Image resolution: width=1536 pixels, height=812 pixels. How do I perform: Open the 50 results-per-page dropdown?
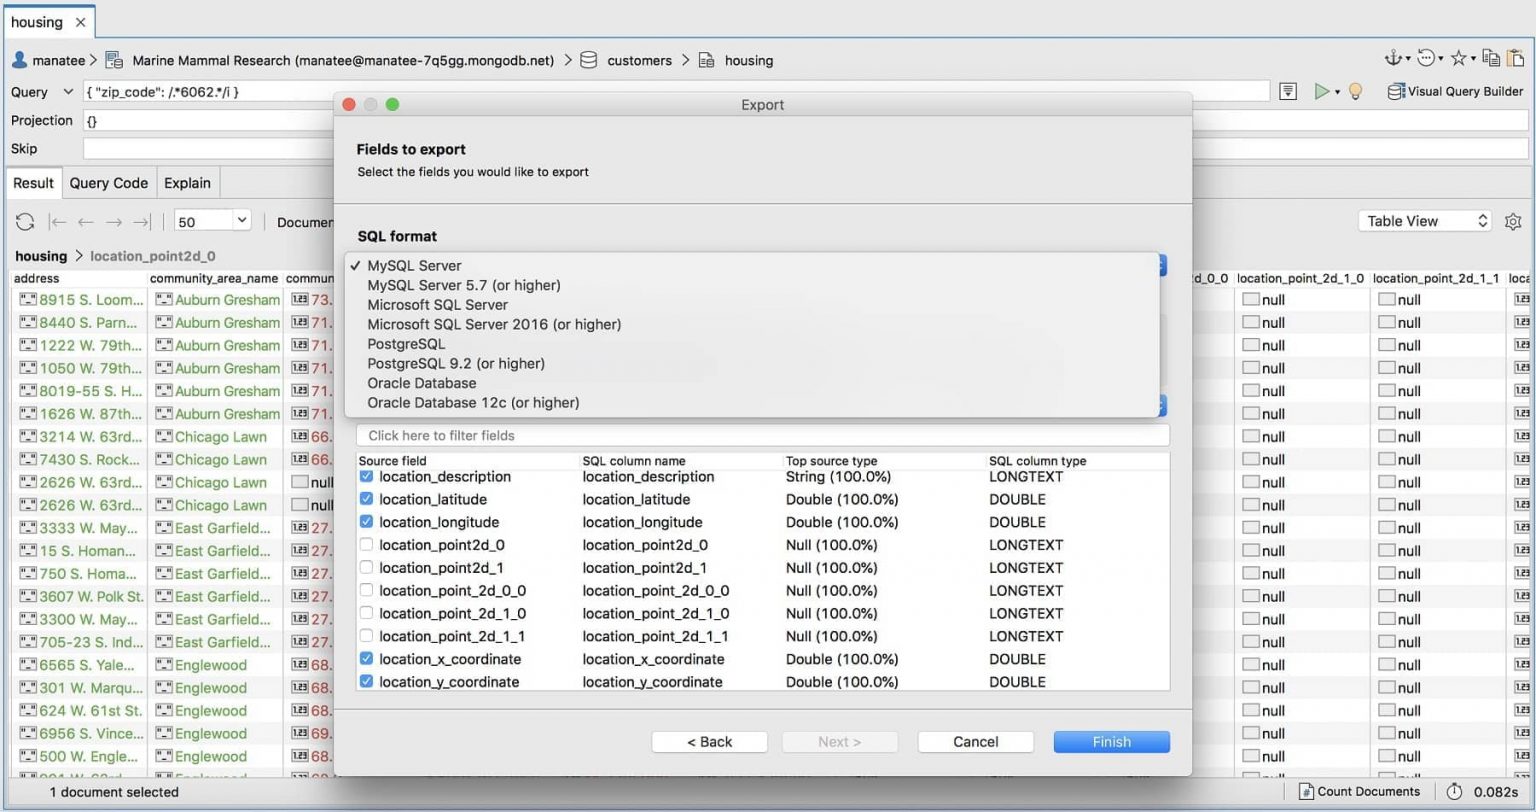tap(211, 221)
